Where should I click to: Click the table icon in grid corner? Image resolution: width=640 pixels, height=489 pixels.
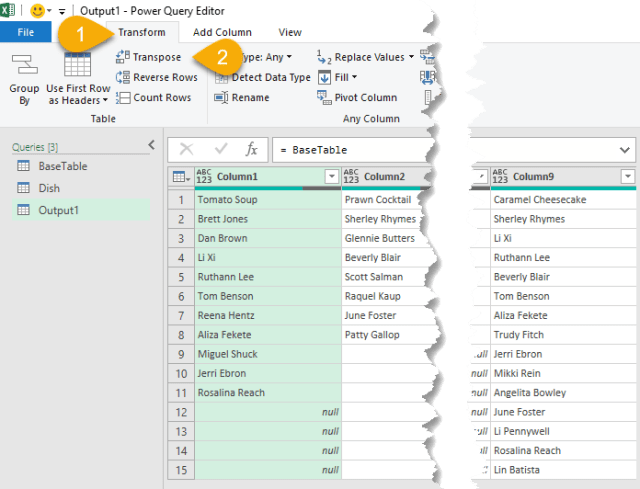tap(181, 177)
